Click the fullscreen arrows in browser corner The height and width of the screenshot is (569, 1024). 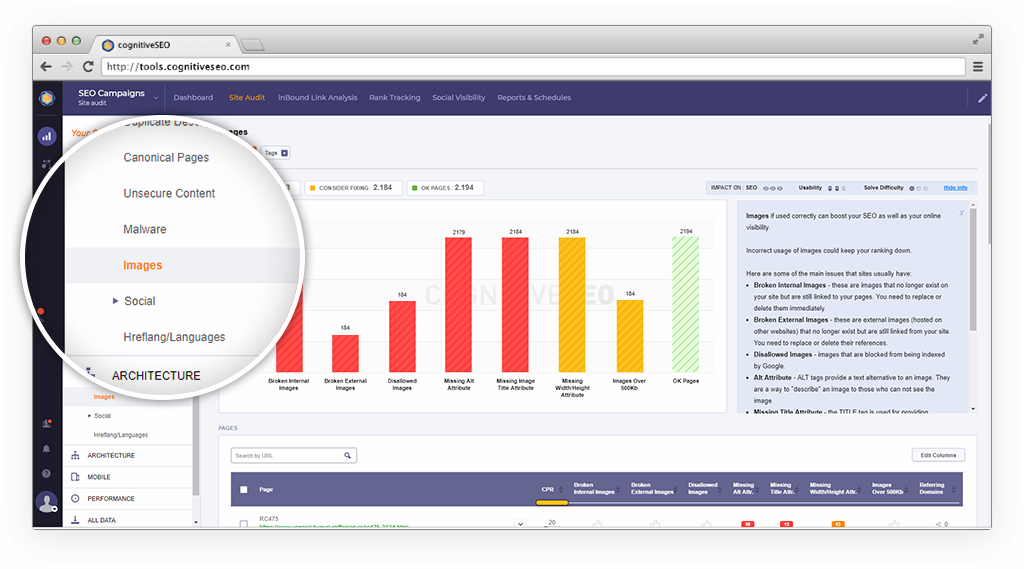pos(978,40)
